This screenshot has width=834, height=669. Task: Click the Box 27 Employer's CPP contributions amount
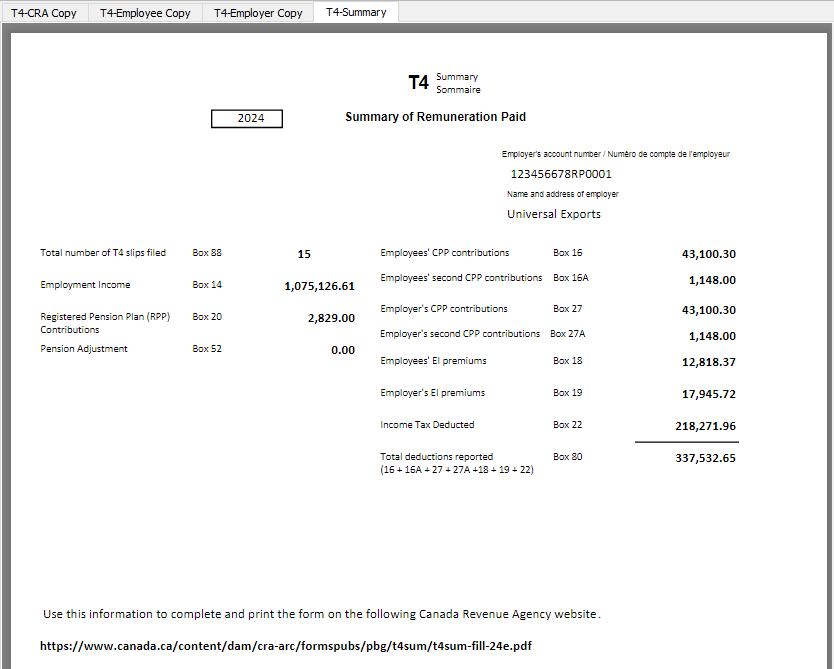pos(710,310)
